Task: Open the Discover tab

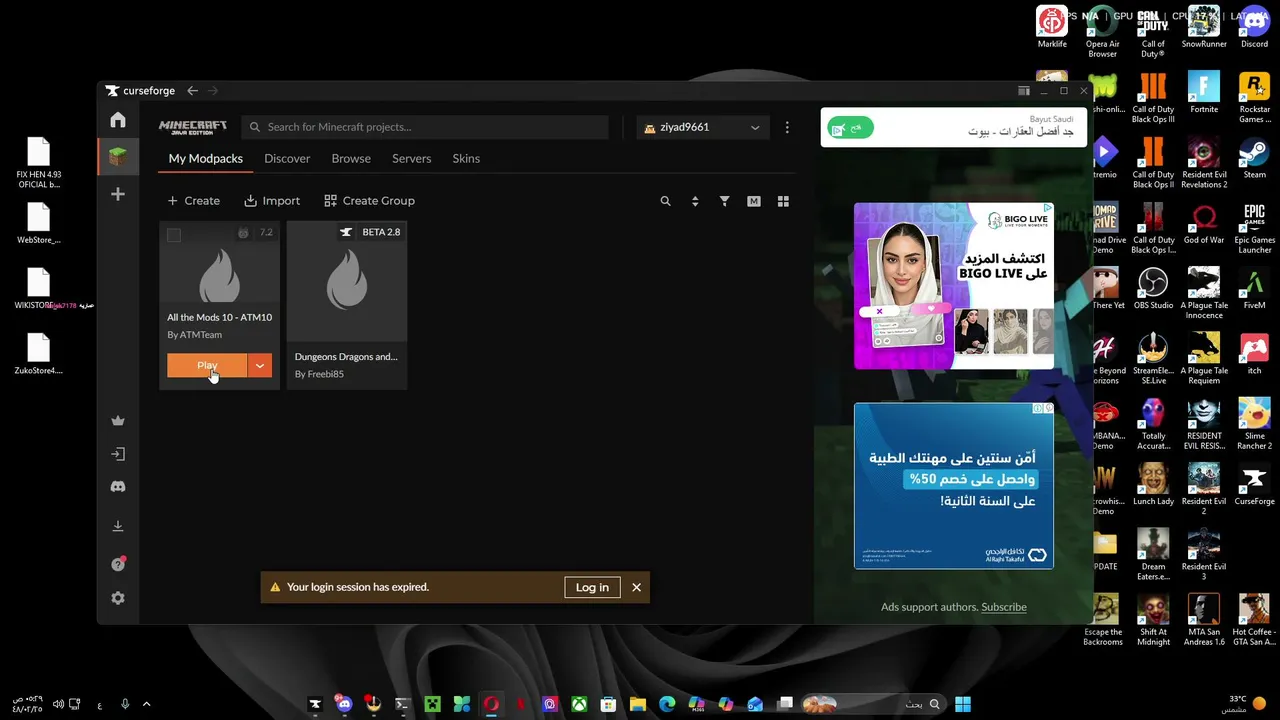Action: 287,158
